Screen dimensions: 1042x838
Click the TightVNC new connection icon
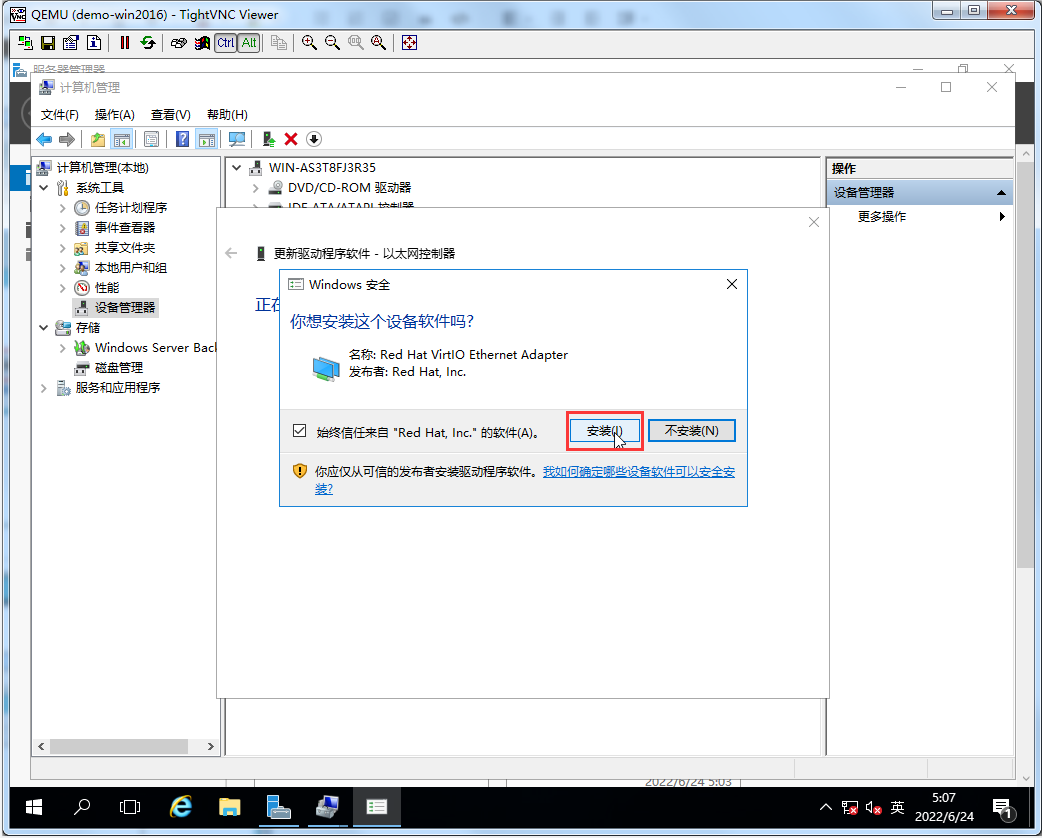(x=25, y=43)
